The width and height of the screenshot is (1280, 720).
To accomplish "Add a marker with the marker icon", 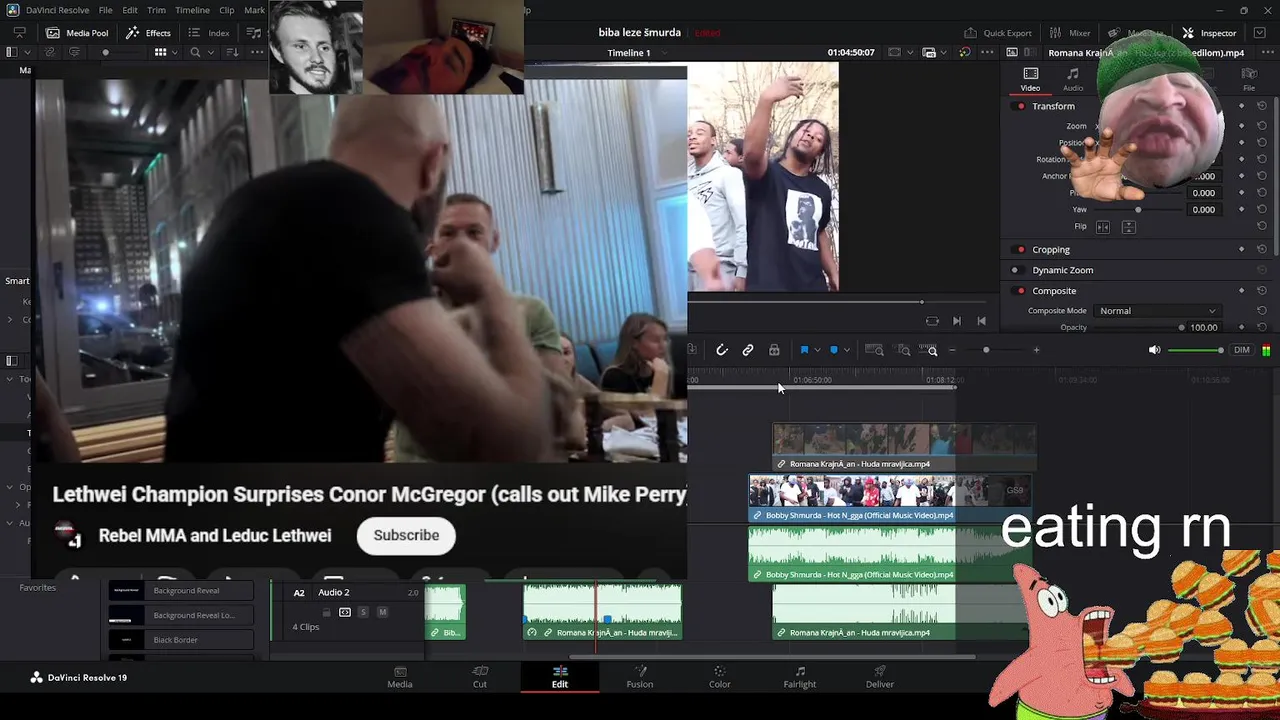I will tap(834, 350).
